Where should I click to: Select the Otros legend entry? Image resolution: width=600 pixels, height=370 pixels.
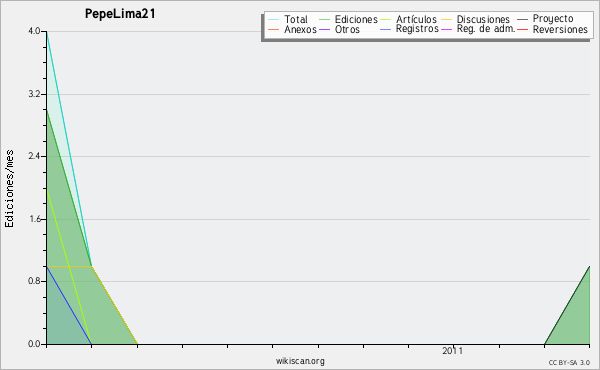click(x=347, y=29)
